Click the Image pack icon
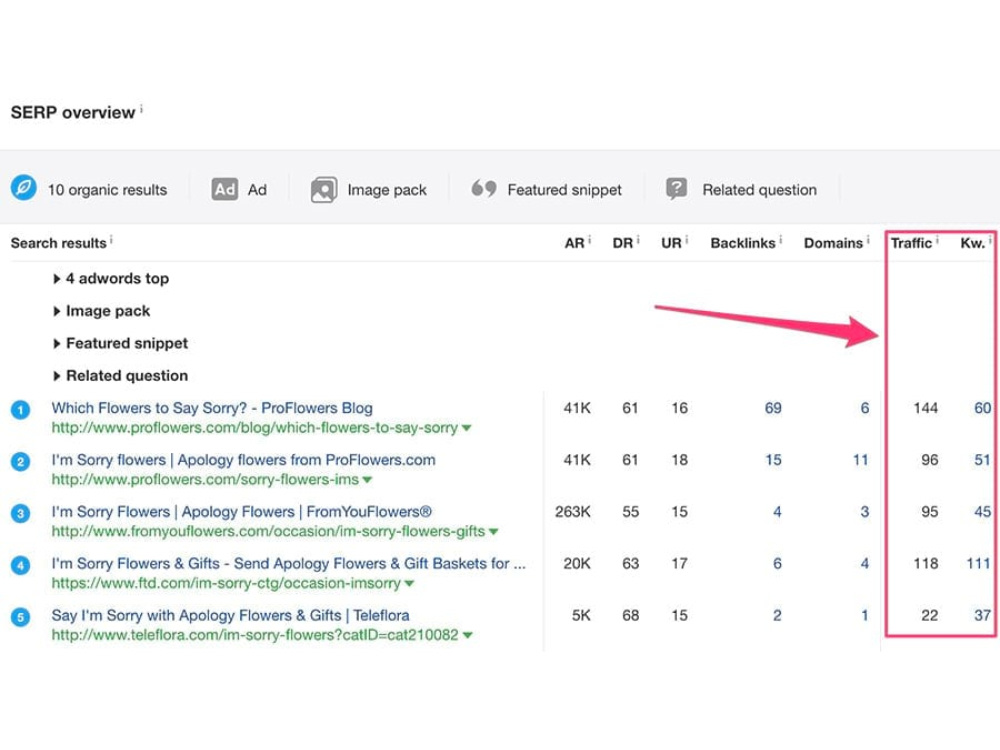This screenshot has width=1000, height=750. (x=324, y=189)
